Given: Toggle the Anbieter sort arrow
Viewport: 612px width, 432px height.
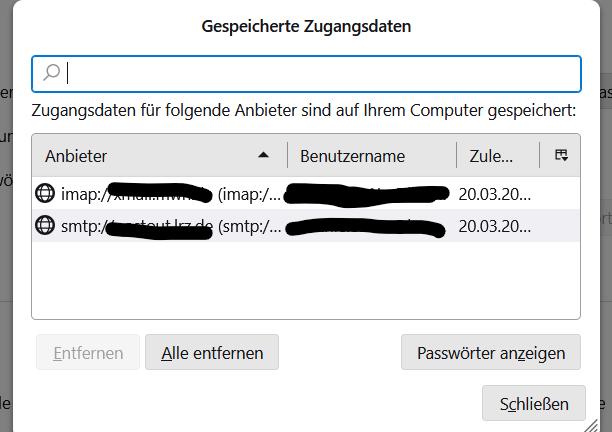Looking at the screenshot, I should point(263,155).
